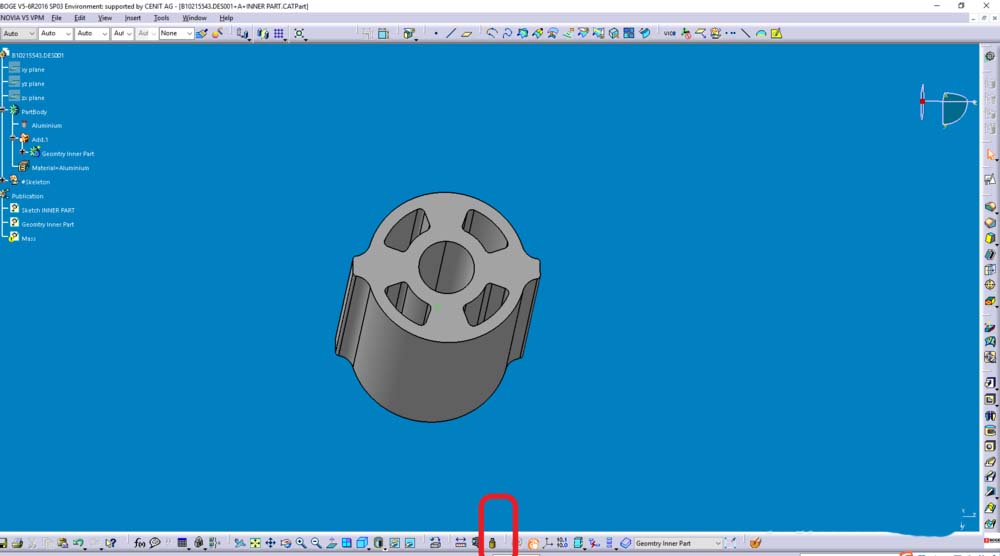Screen dimensions: 1000x556
Task: Click the Zoom In magnifier
Action: [301, 543]
